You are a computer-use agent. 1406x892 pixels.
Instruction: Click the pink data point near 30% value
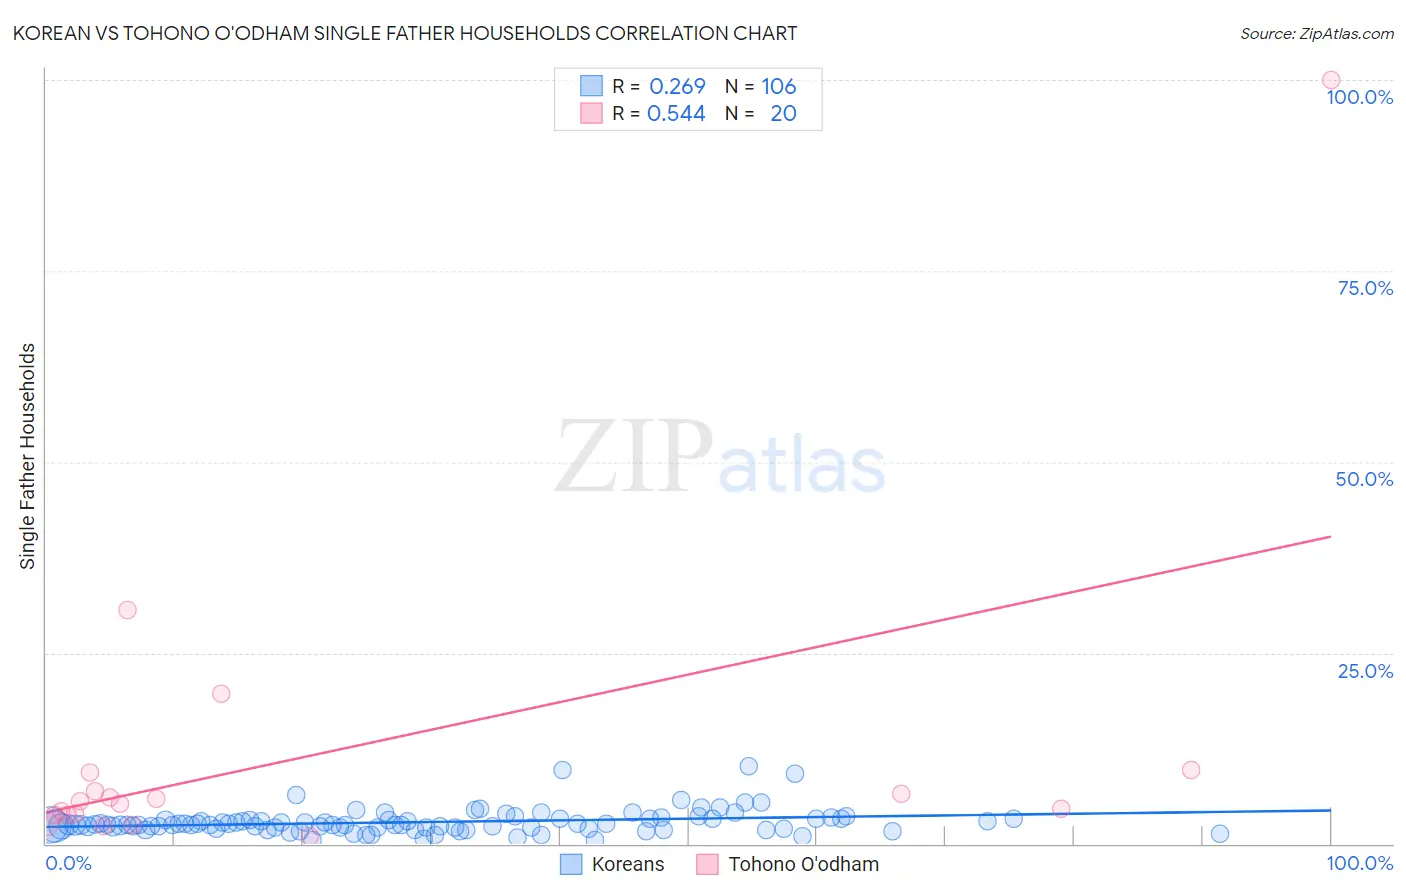tap(127, 610)
